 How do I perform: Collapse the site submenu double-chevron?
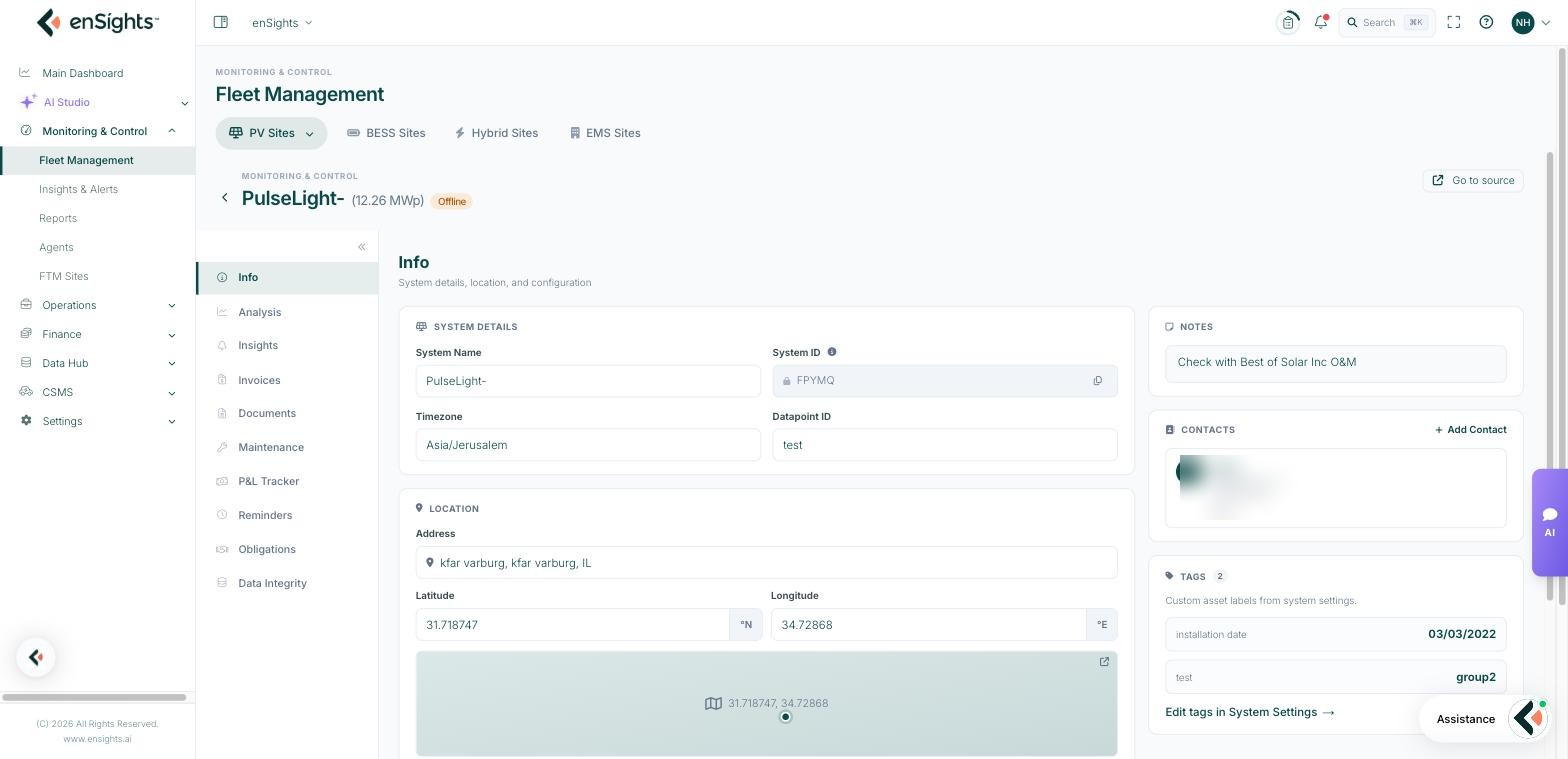362,247
